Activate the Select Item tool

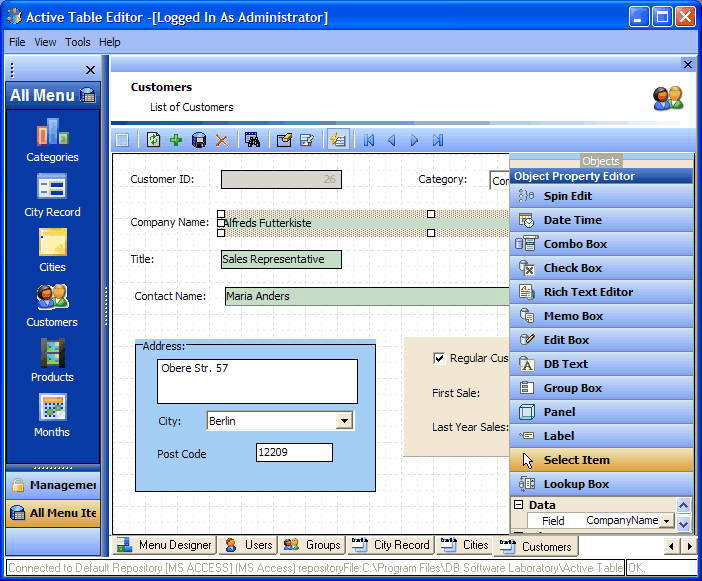coord(601,460)
